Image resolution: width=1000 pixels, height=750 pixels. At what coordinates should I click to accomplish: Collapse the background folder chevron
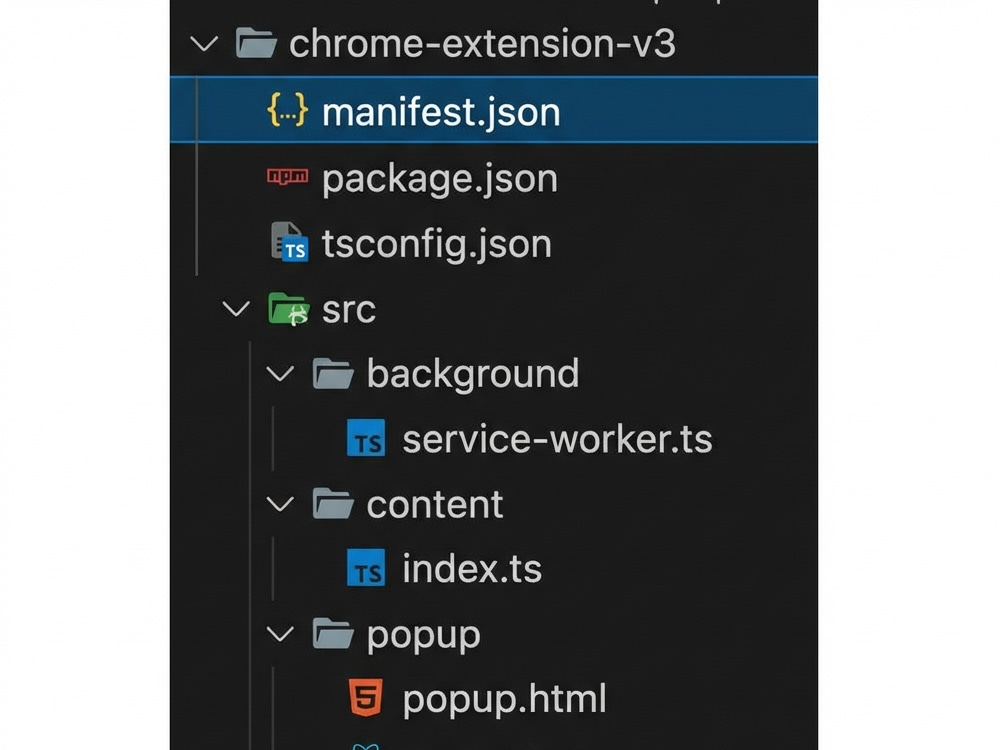point(280,374)
